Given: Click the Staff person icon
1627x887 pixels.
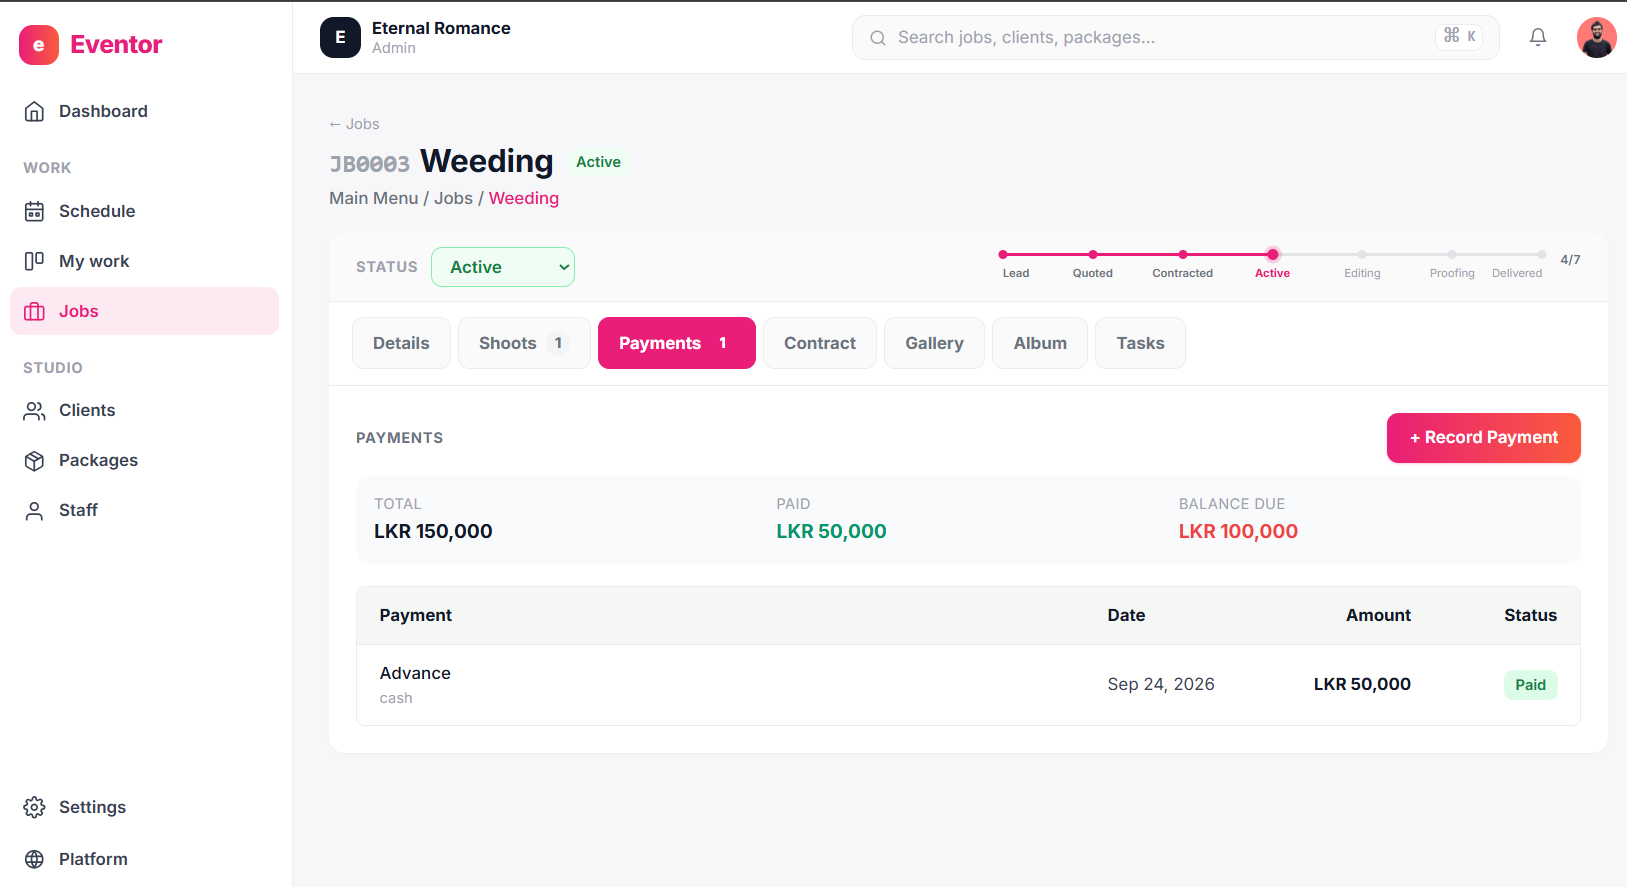Looking at the screenshot, I should coord(34,510).
